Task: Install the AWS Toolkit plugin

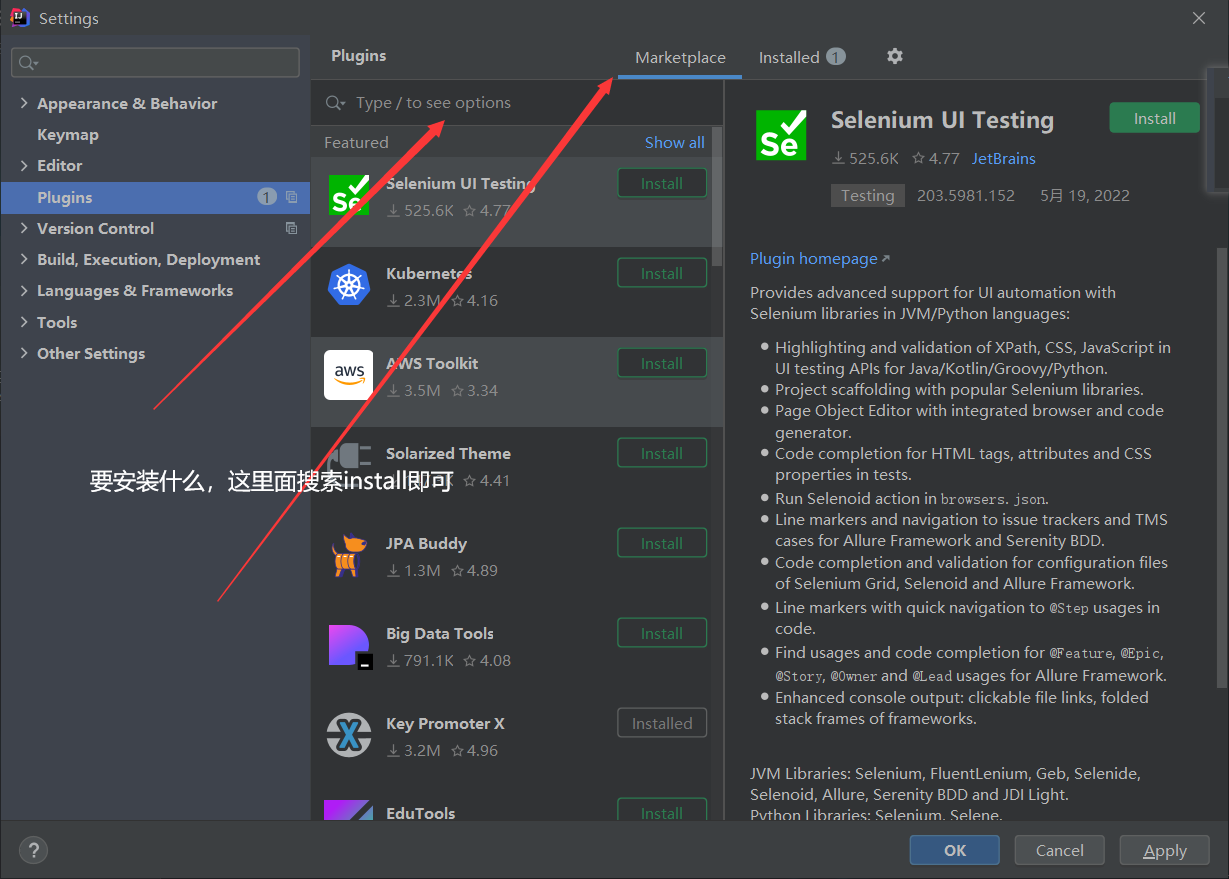Action: coord(662,363)
